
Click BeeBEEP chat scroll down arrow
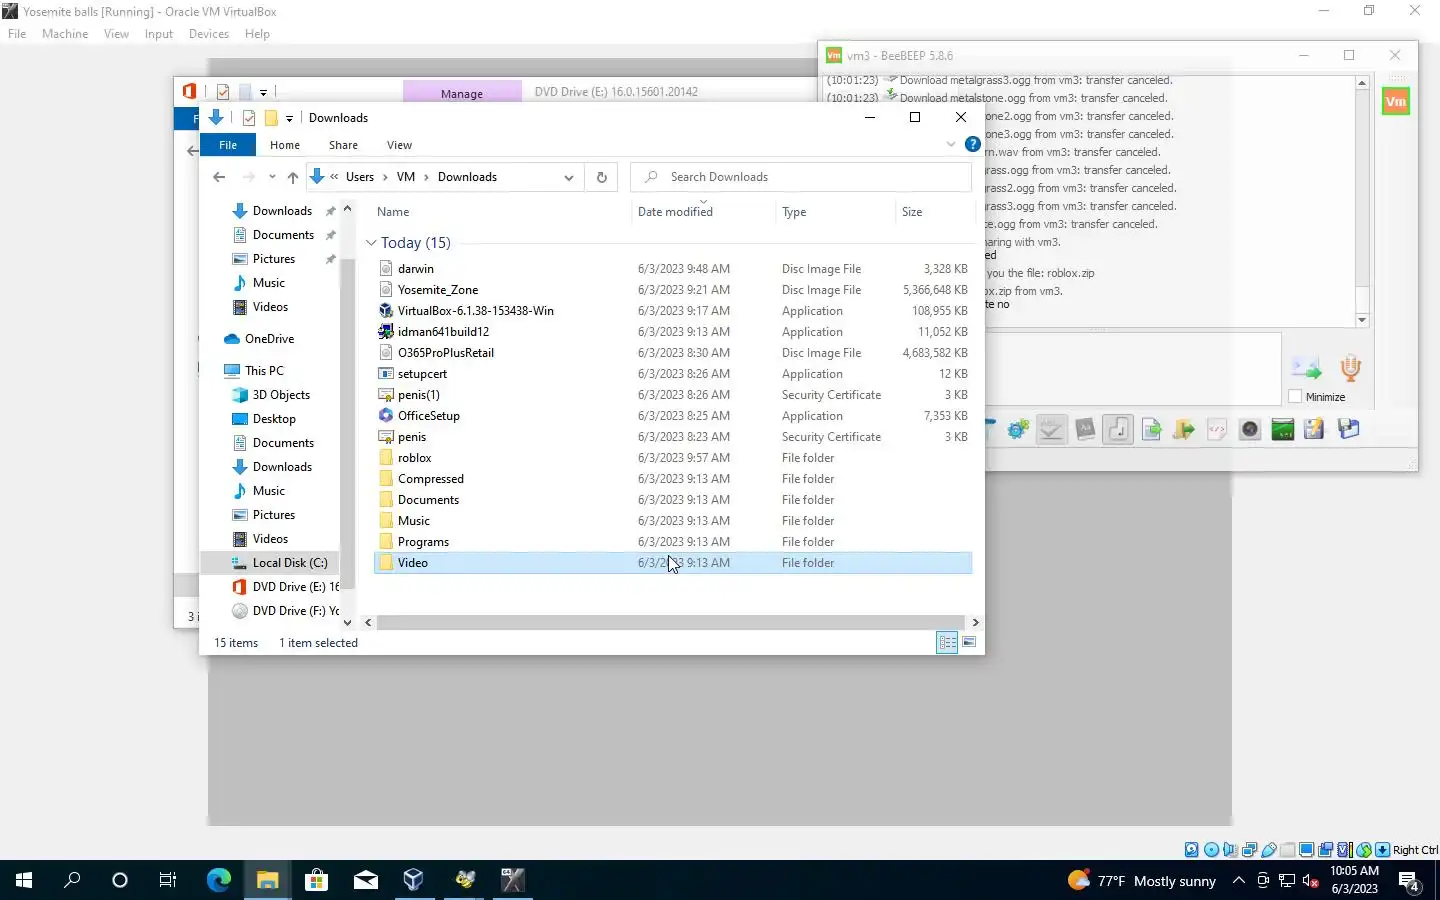pyautogui.click(x=1362, y=320)
